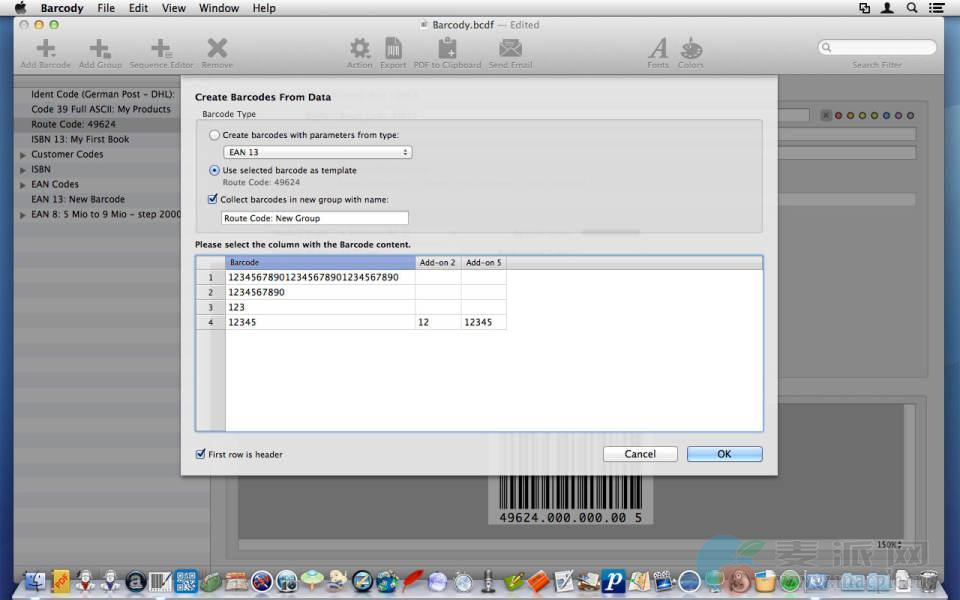Open the EAN 13 barcode type dropdown

317,152
